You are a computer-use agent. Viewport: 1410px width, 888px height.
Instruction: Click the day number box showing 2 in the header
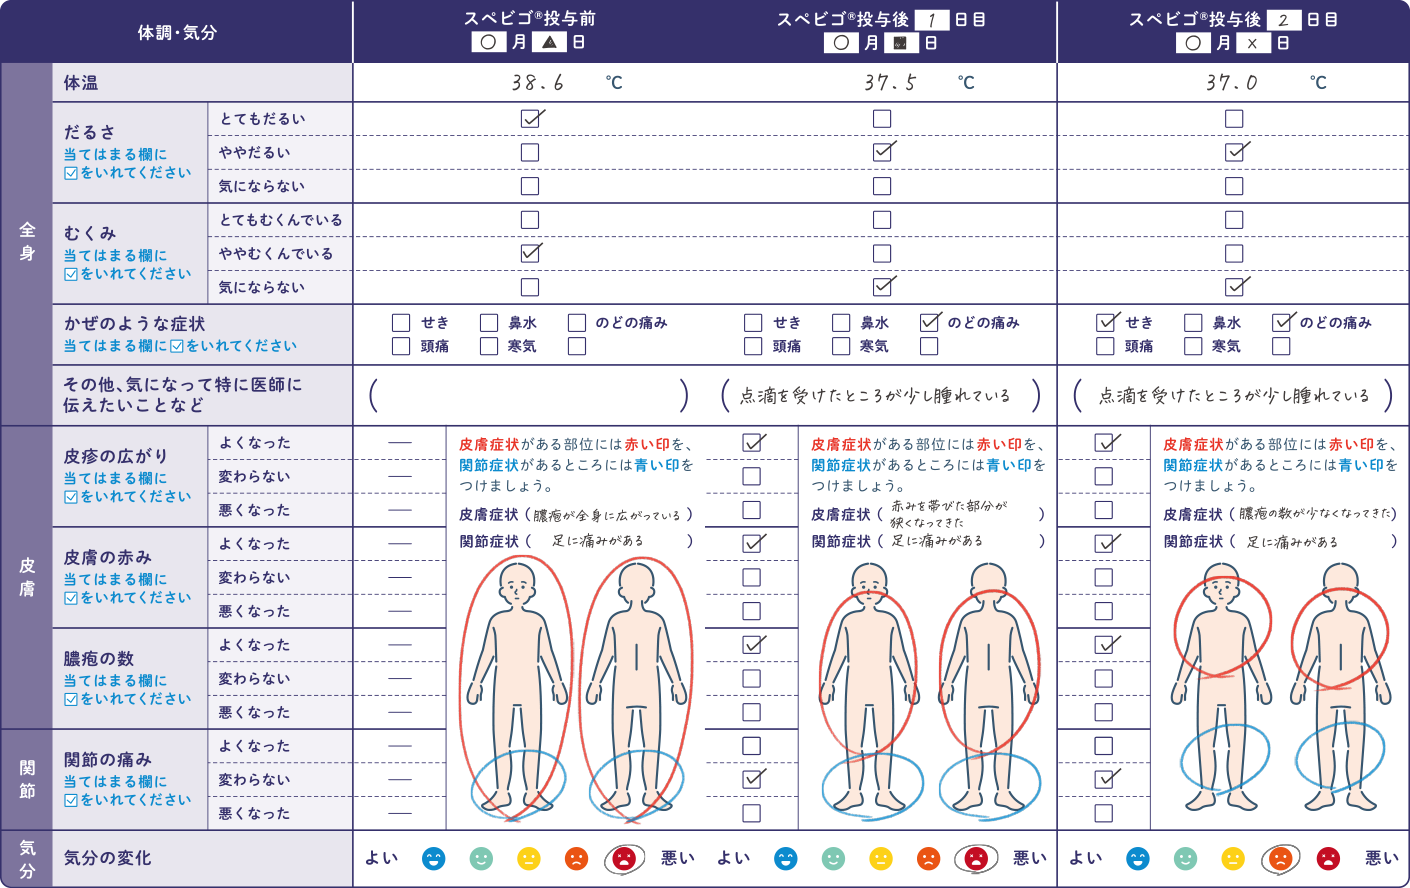click(x=1283, y=20)
